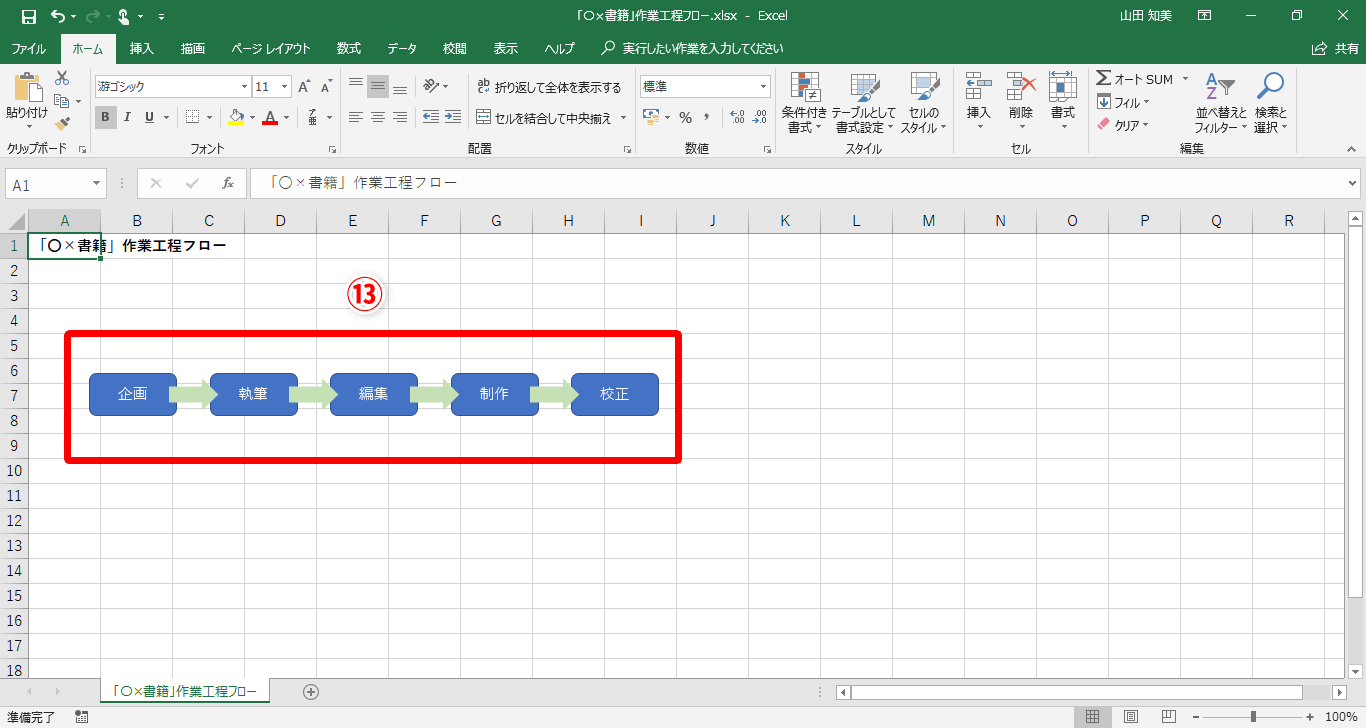The height and width of the screenshot is (728, 1366).
Task: Align text to the left
Action: (x=356, y=117)
